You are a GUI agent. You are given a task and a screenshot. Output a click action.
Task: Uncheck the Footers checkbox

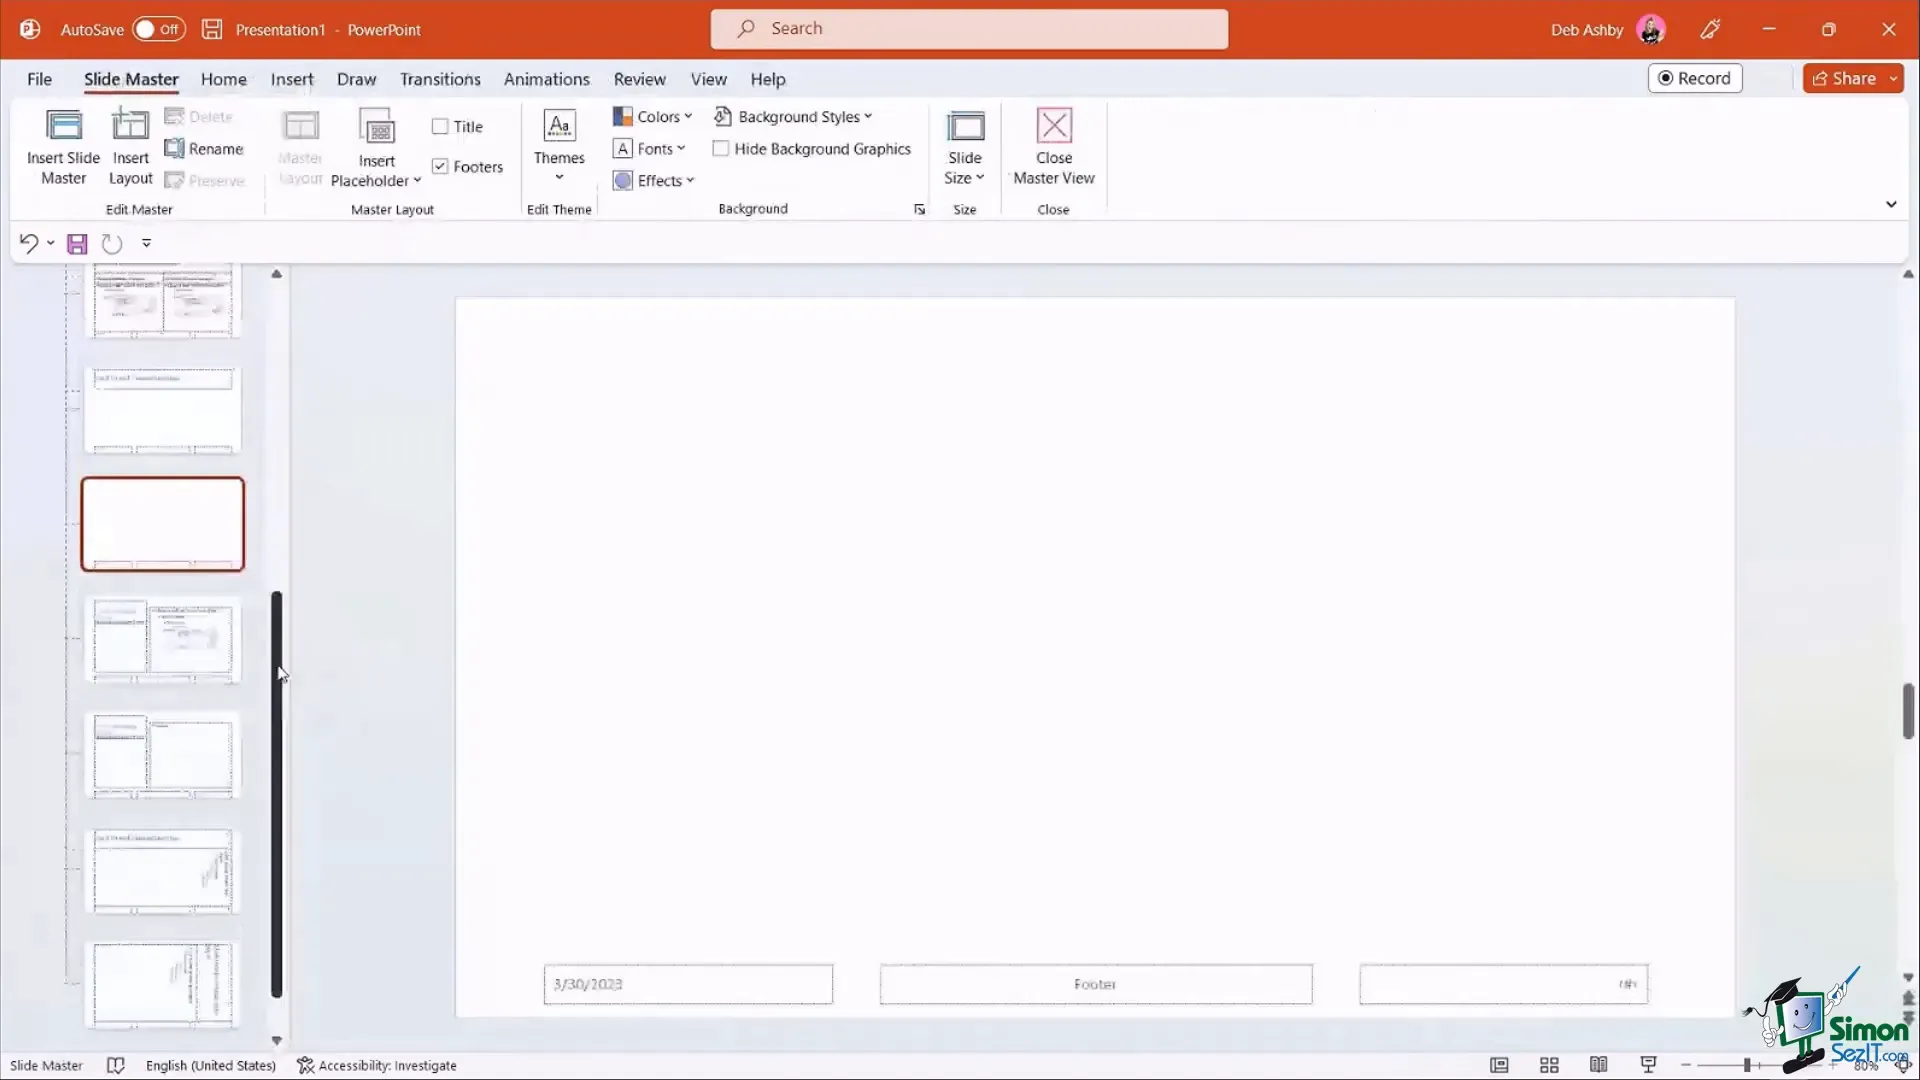click(x=440, y=167)
